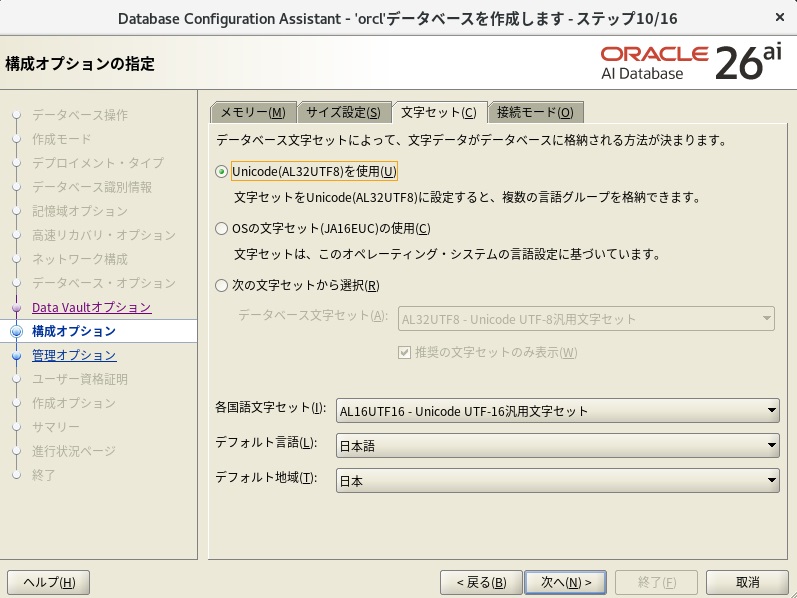Click the Data Vaultオプション step bullet

[x=17, y=308]
